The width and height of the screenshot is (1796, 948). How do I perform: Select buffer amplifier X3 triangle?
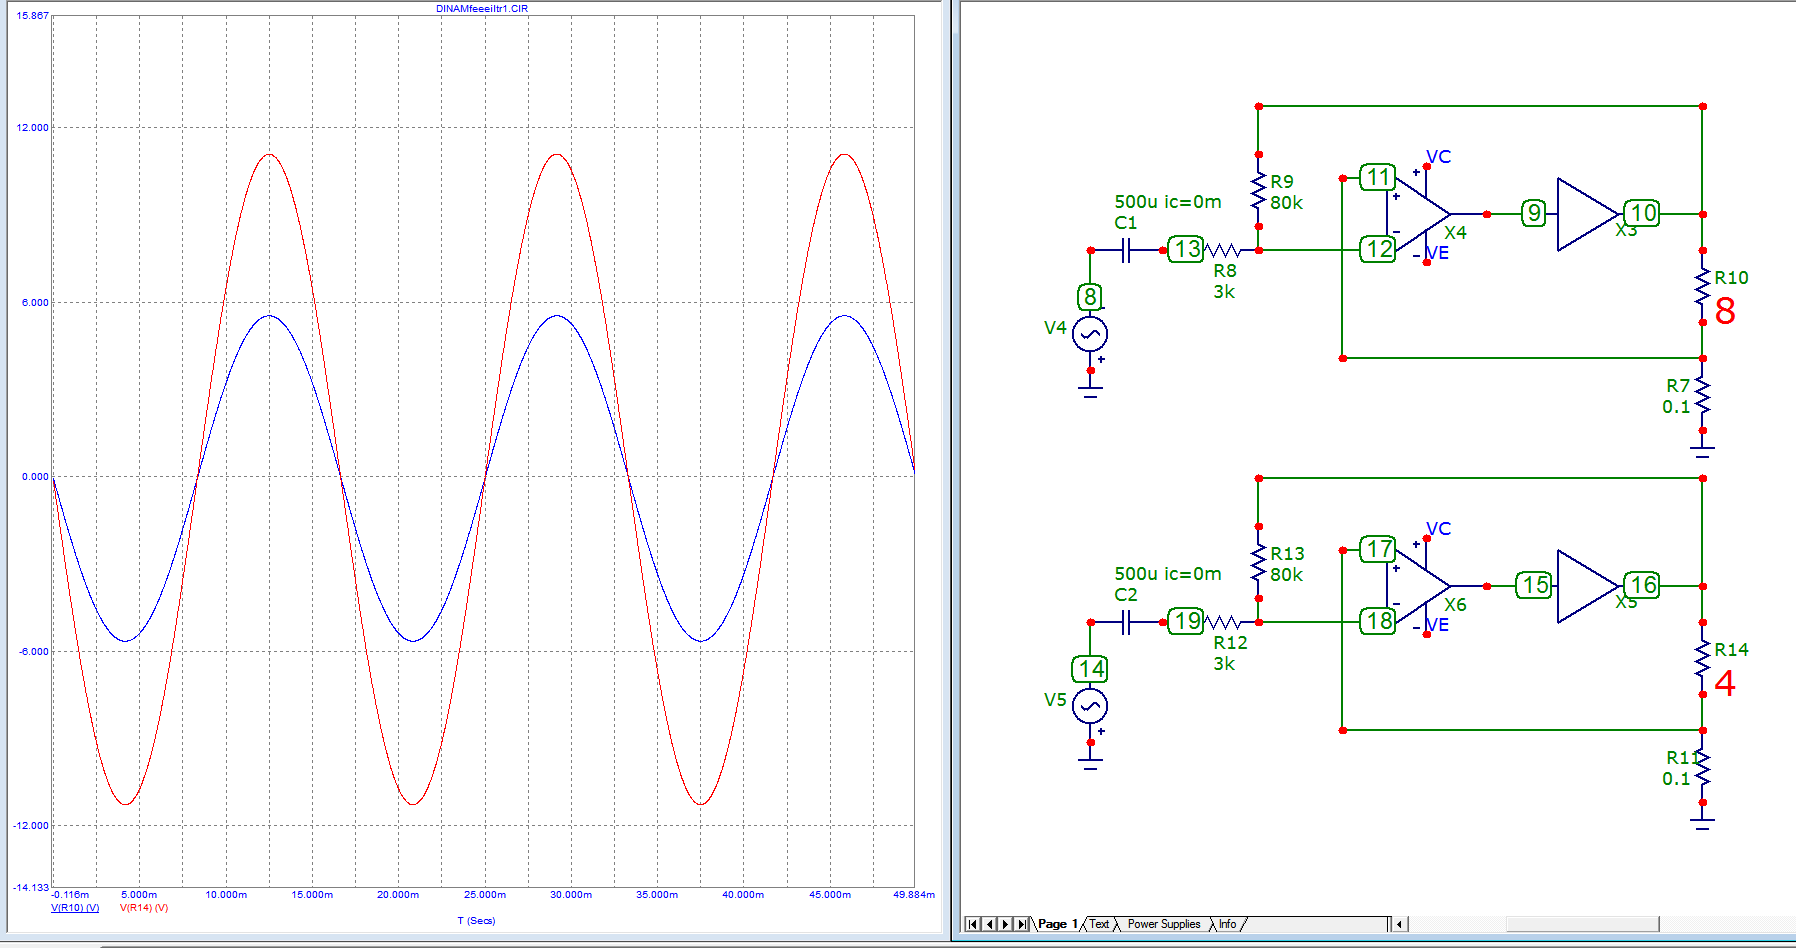click(1587, 214)
